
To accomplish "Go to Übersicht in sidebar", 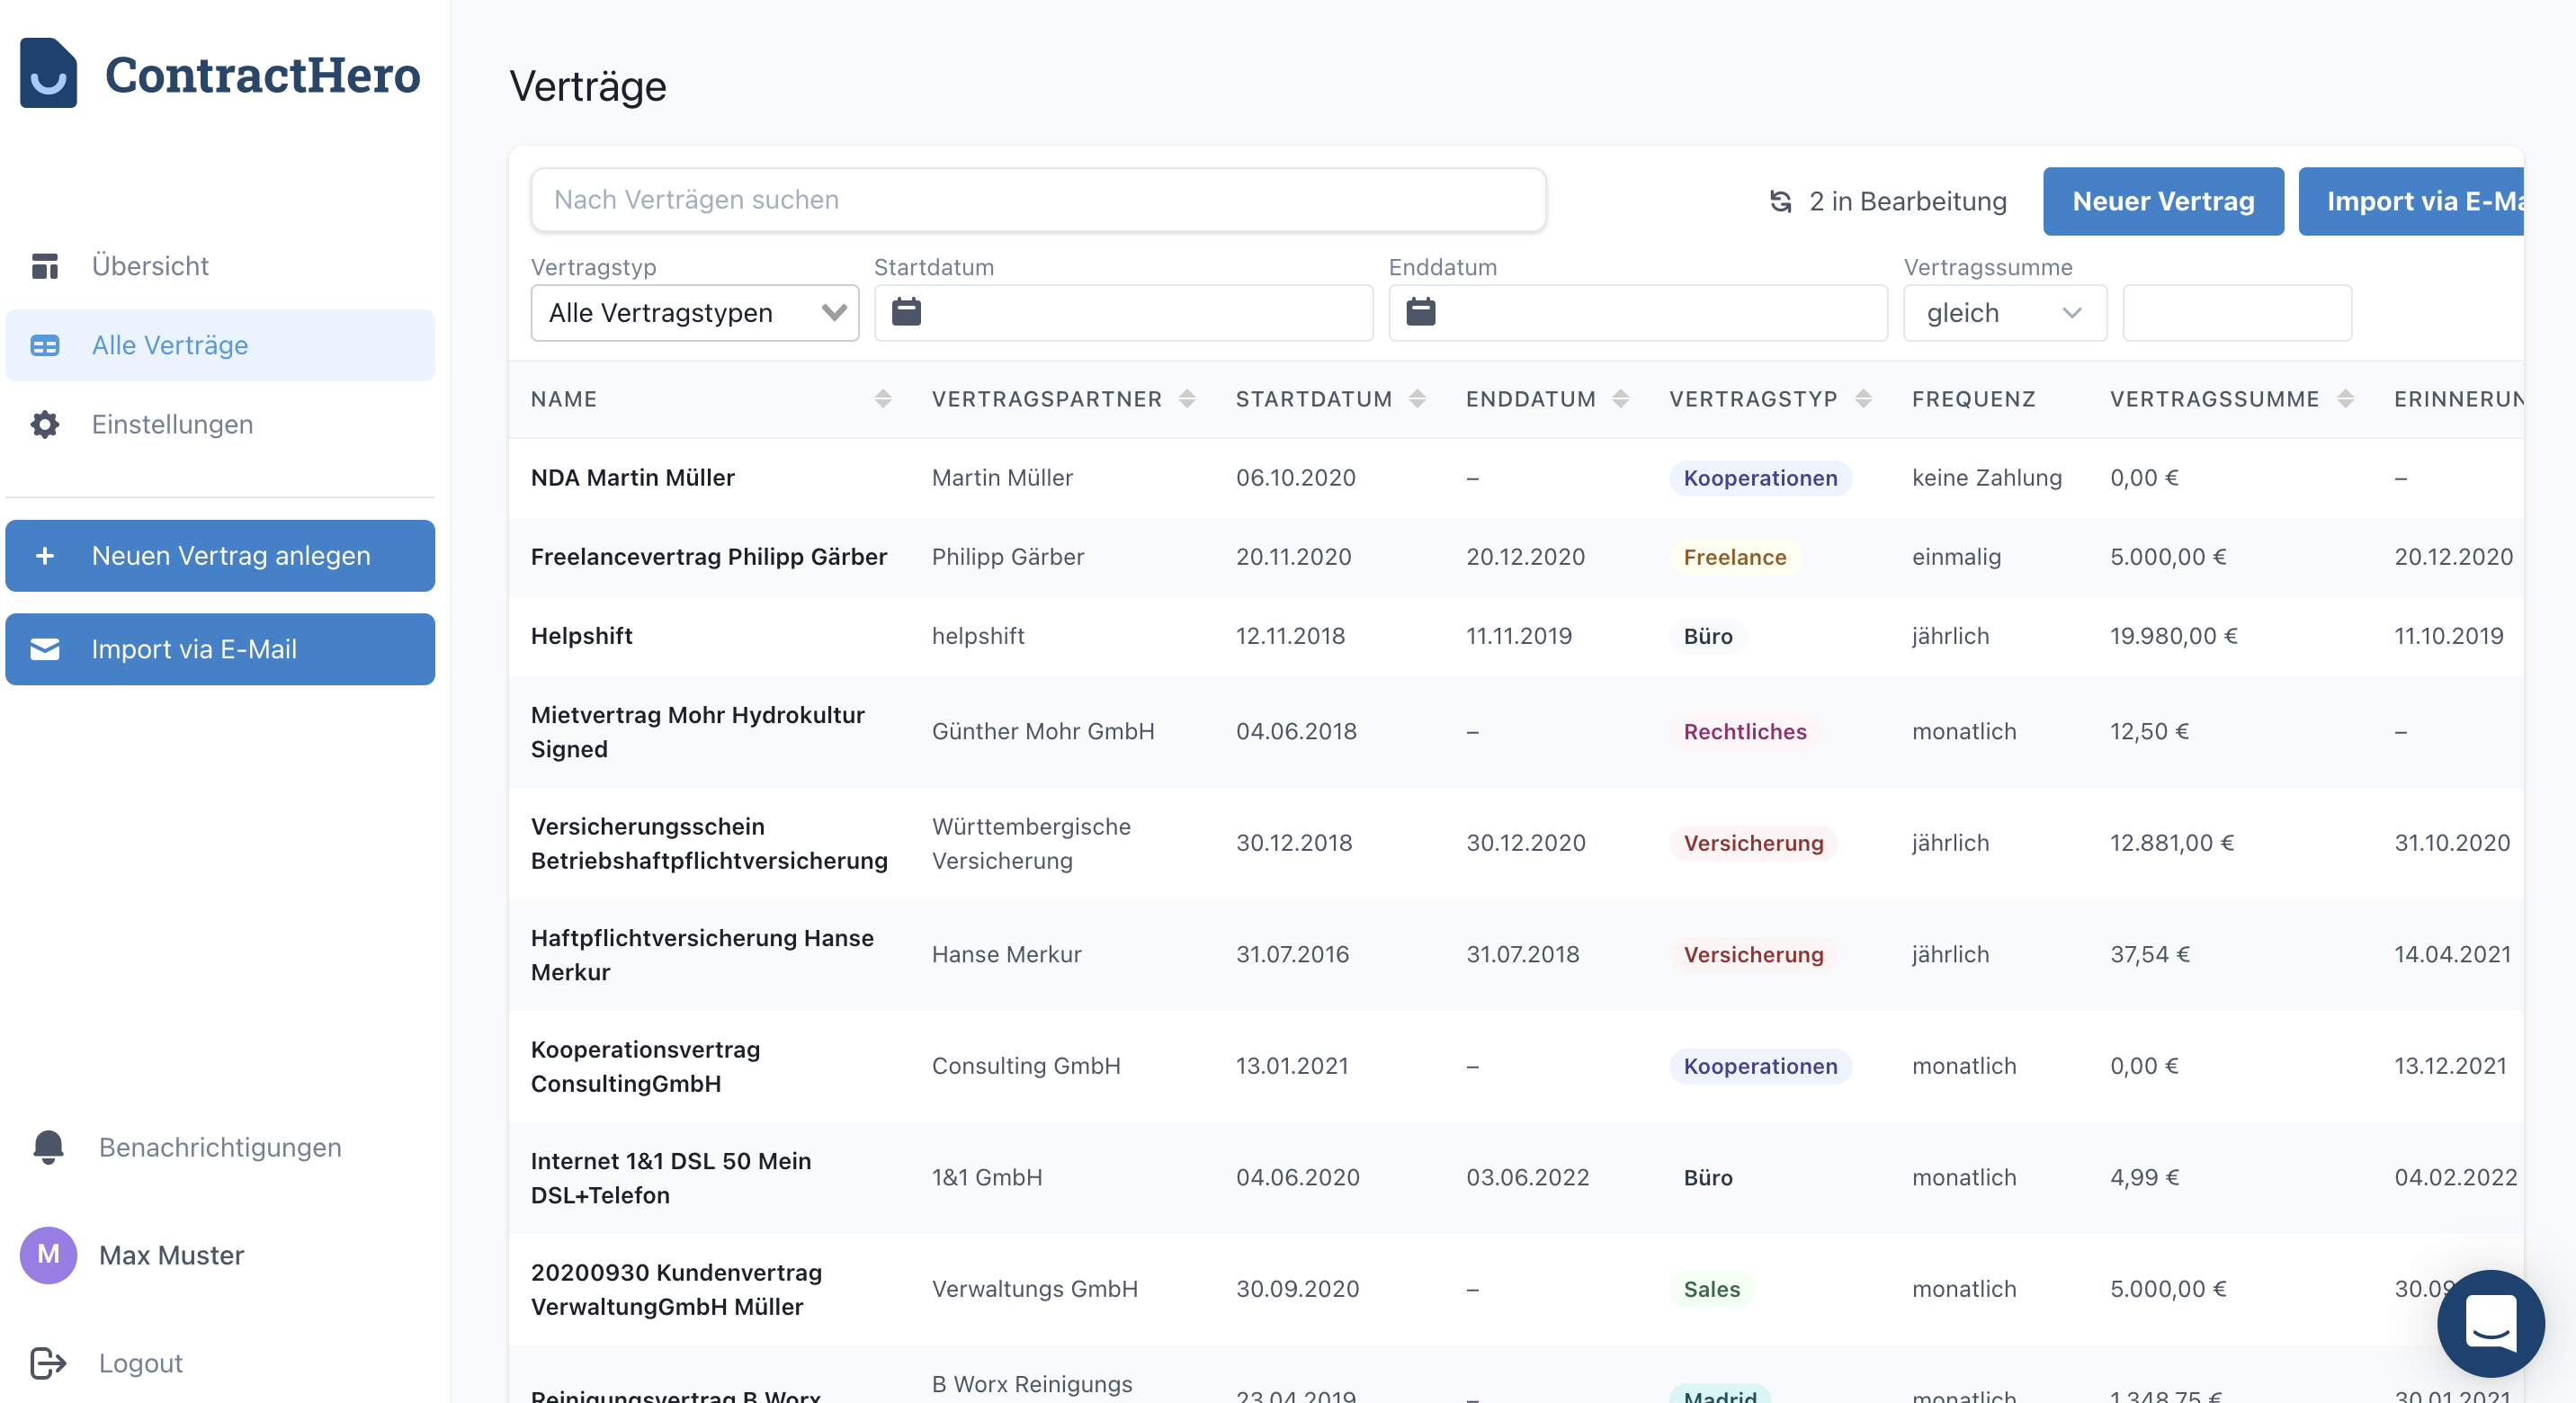I will coord(150,266).
